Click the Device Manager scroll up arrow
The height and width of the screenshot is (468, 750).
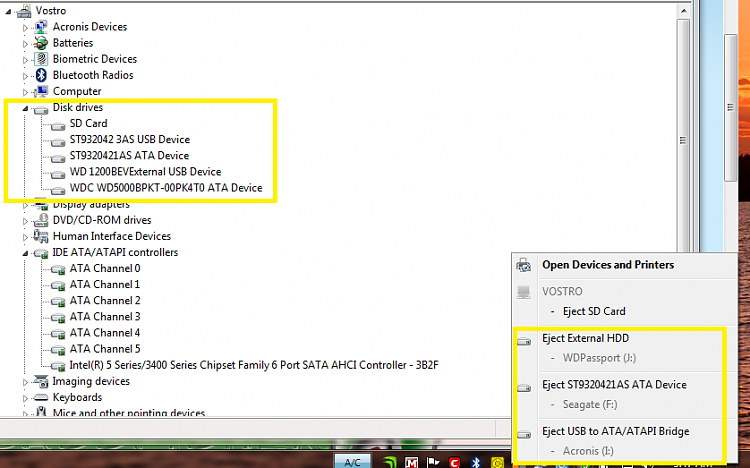tap(683, 11)
